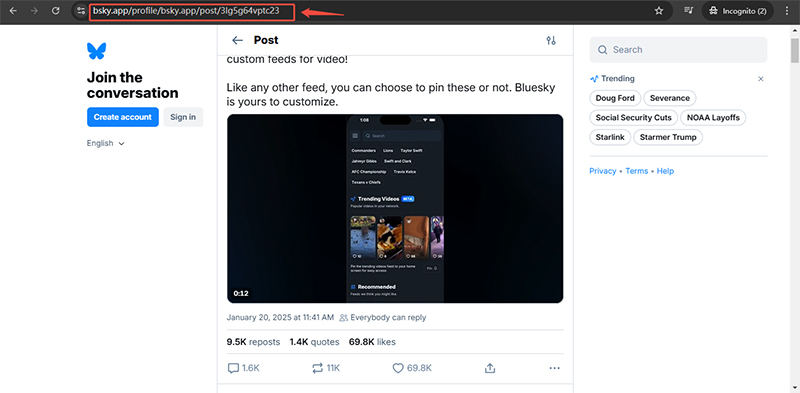Image resolution: width=800 pixels, height=393 pixels.
Task: Click the Trending heading icon
Action: pyautogui.click(x=594, y=79)
